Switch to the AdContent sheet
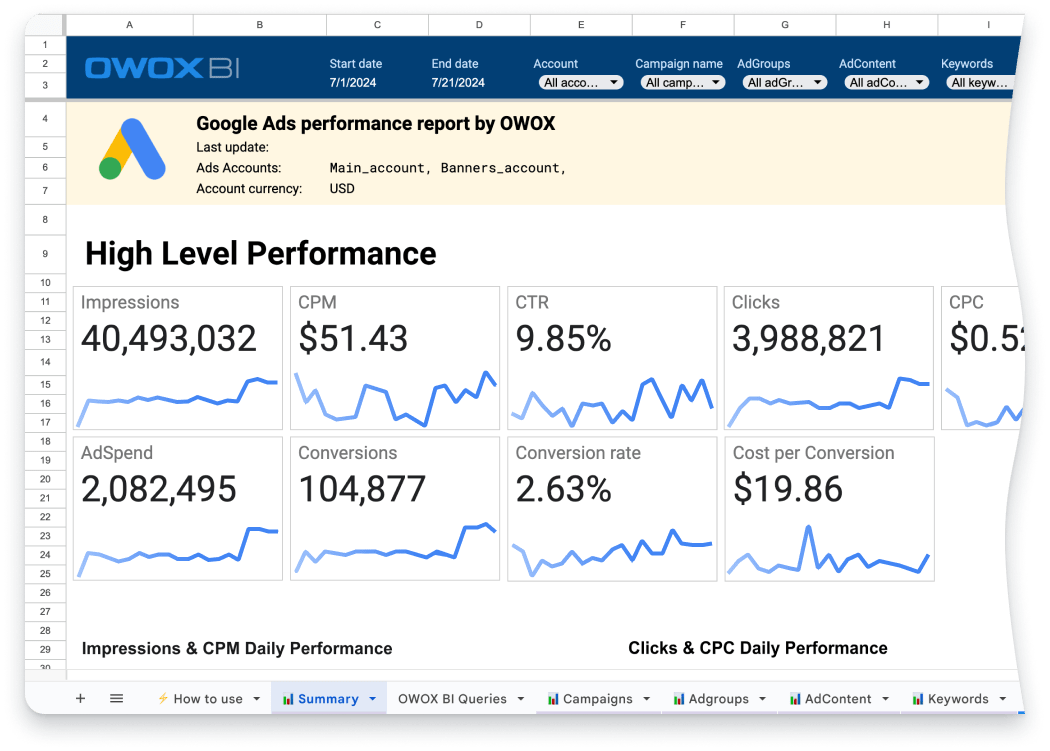 coord(838,699)
